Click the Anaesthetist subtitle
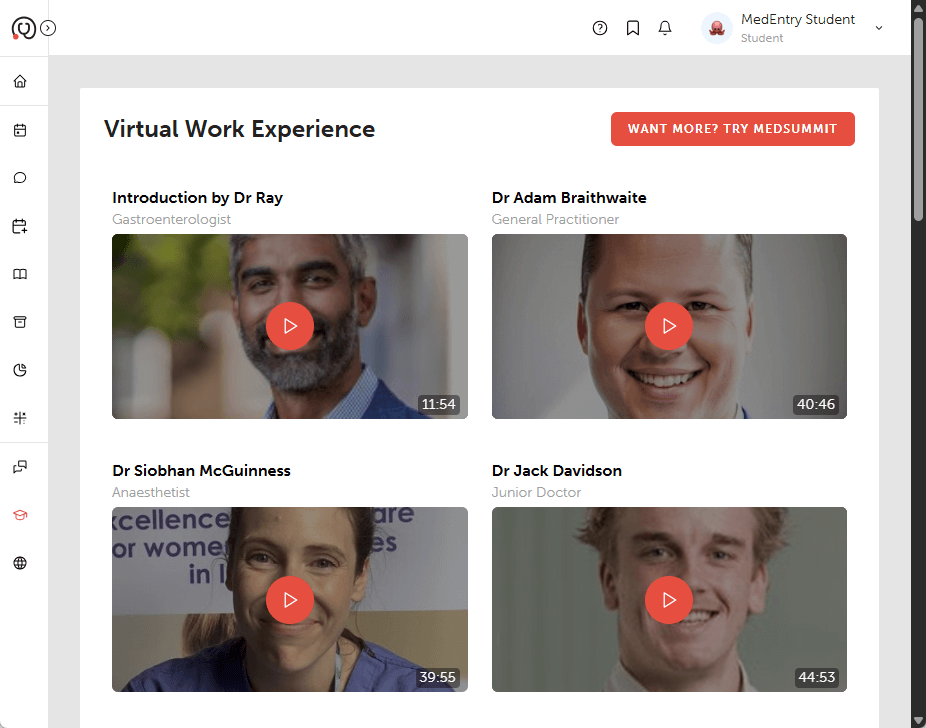The width and height of the screenshot is (926, 728). [x=151, y=492]
